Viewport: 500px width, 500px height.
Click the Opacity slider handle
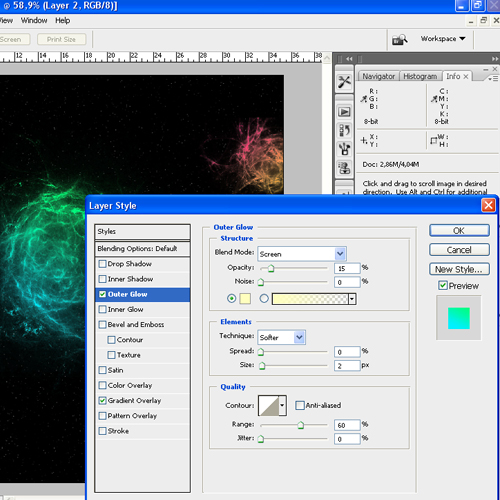tap(271, 268)
